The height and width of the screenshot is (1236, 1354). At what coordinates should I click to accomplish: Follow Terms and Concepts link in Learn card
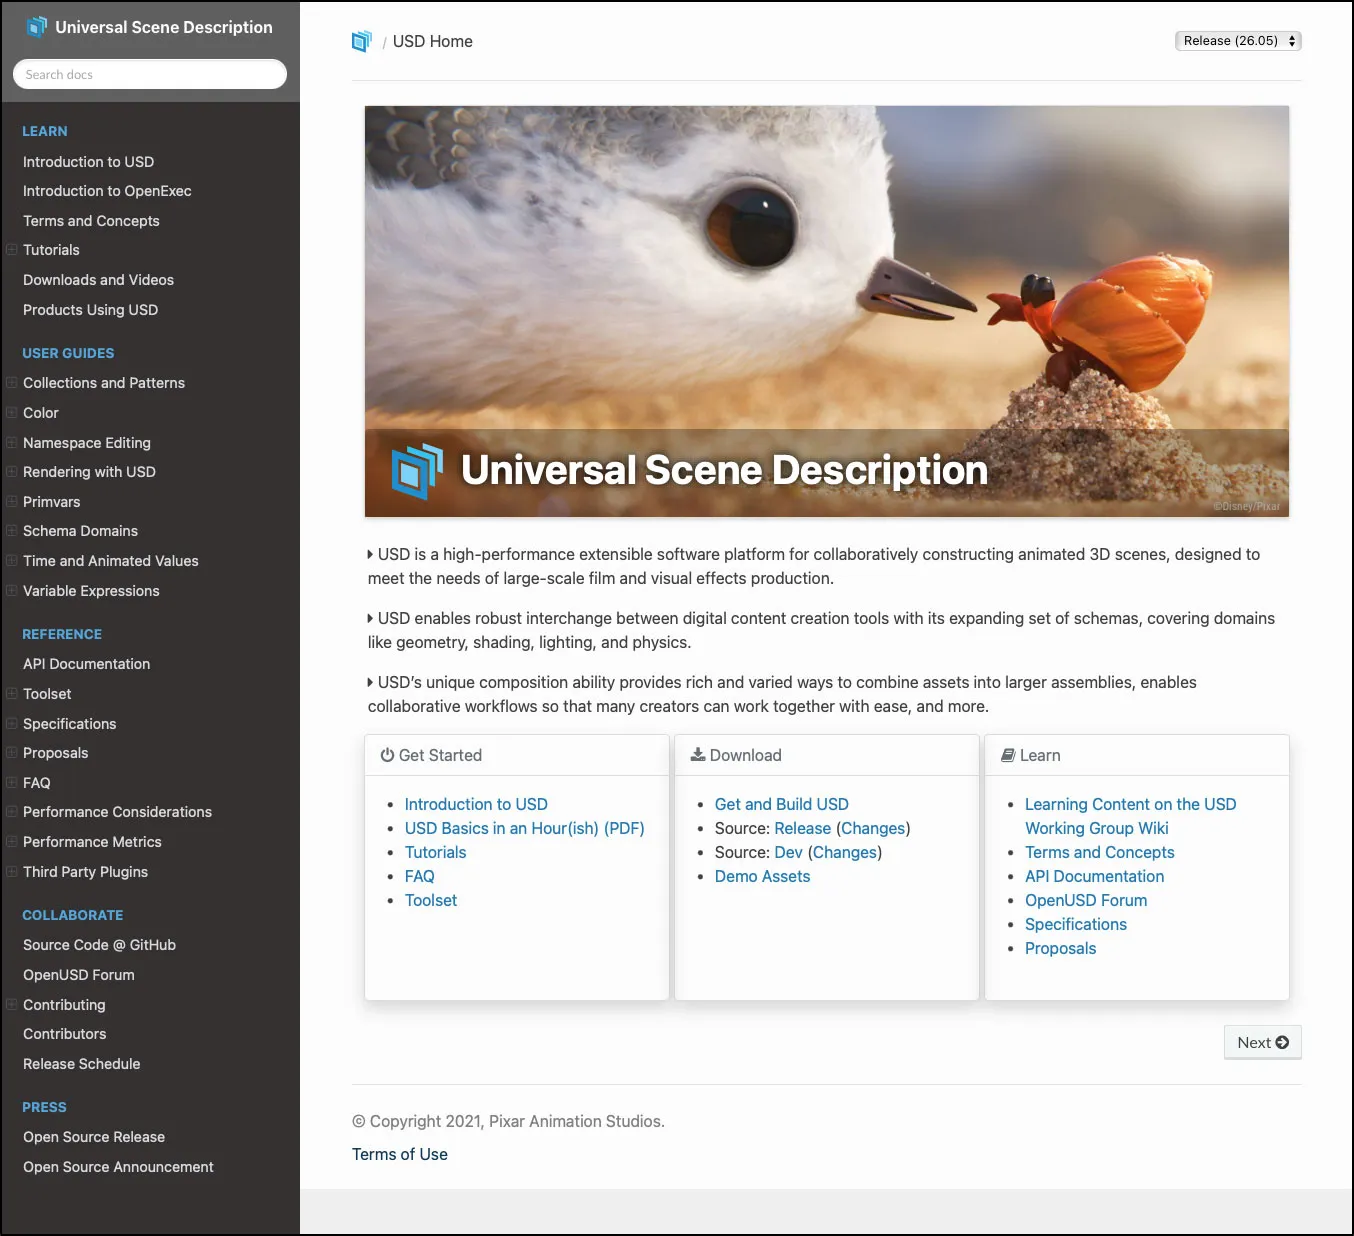coord(1099,852)
